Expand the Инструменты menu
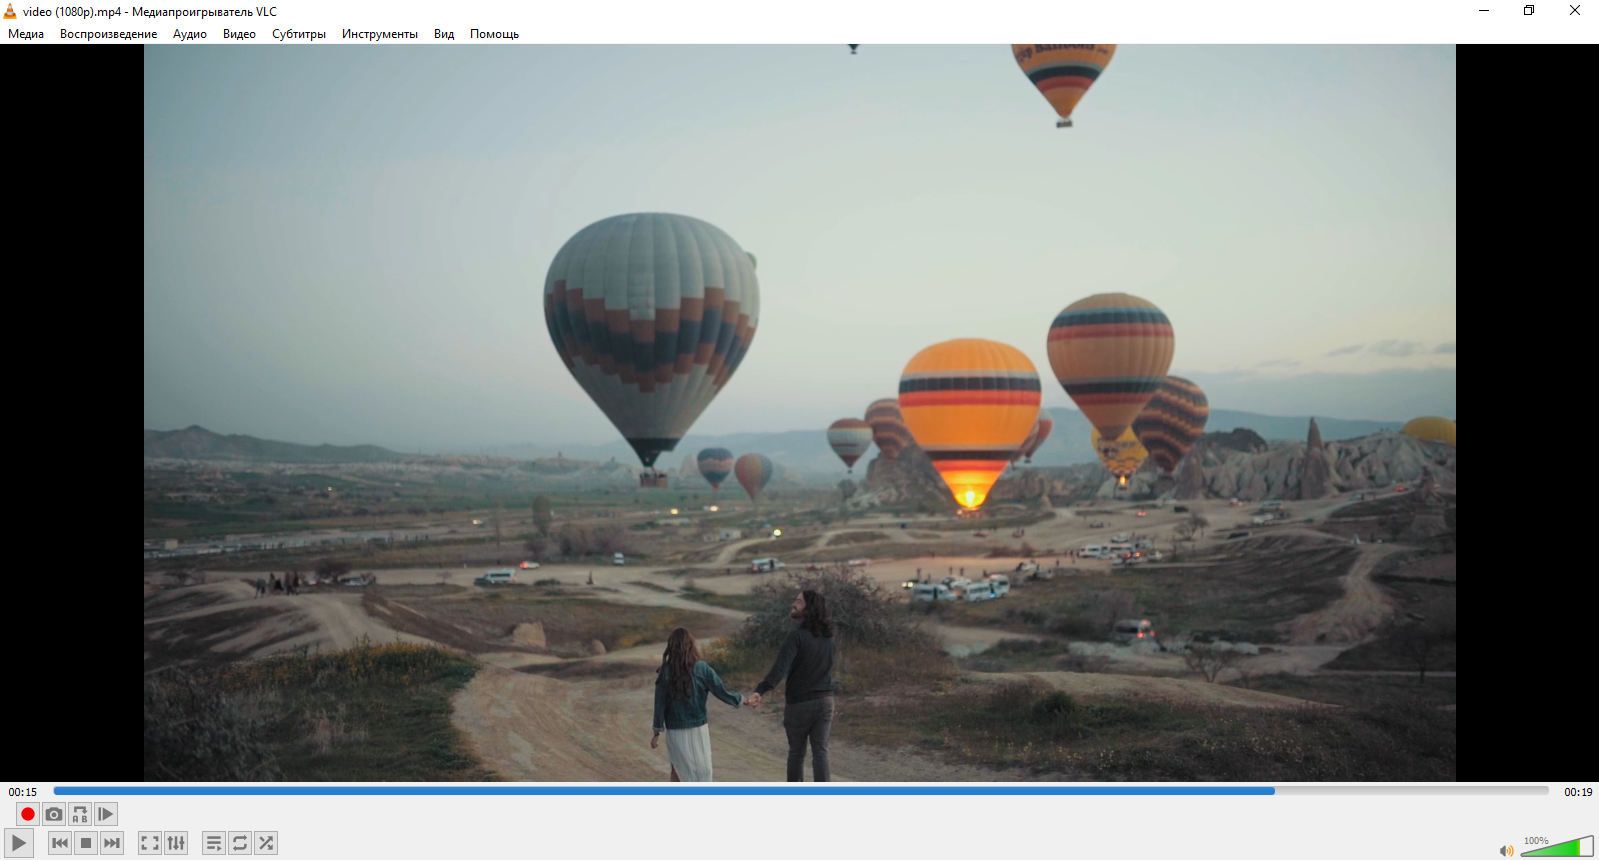The height and width of the screenshot is (860, 1599). [380, 34]
